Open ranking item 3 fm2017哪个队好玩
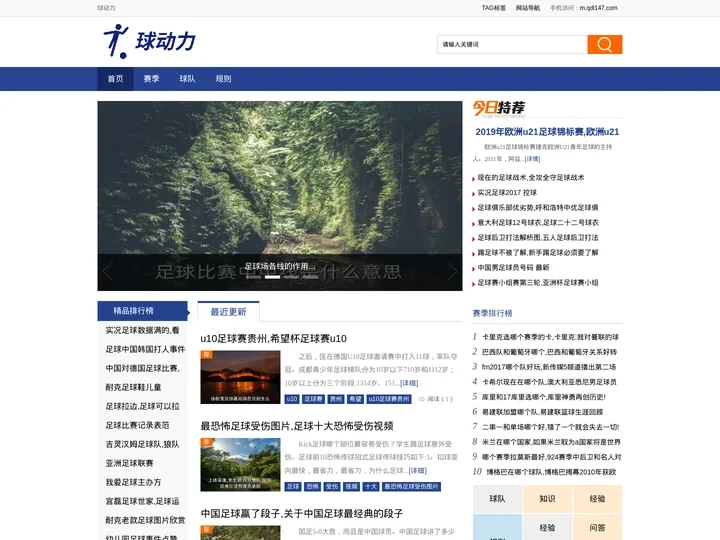This screenshot has width=720, height=540. tap(549, 367)
